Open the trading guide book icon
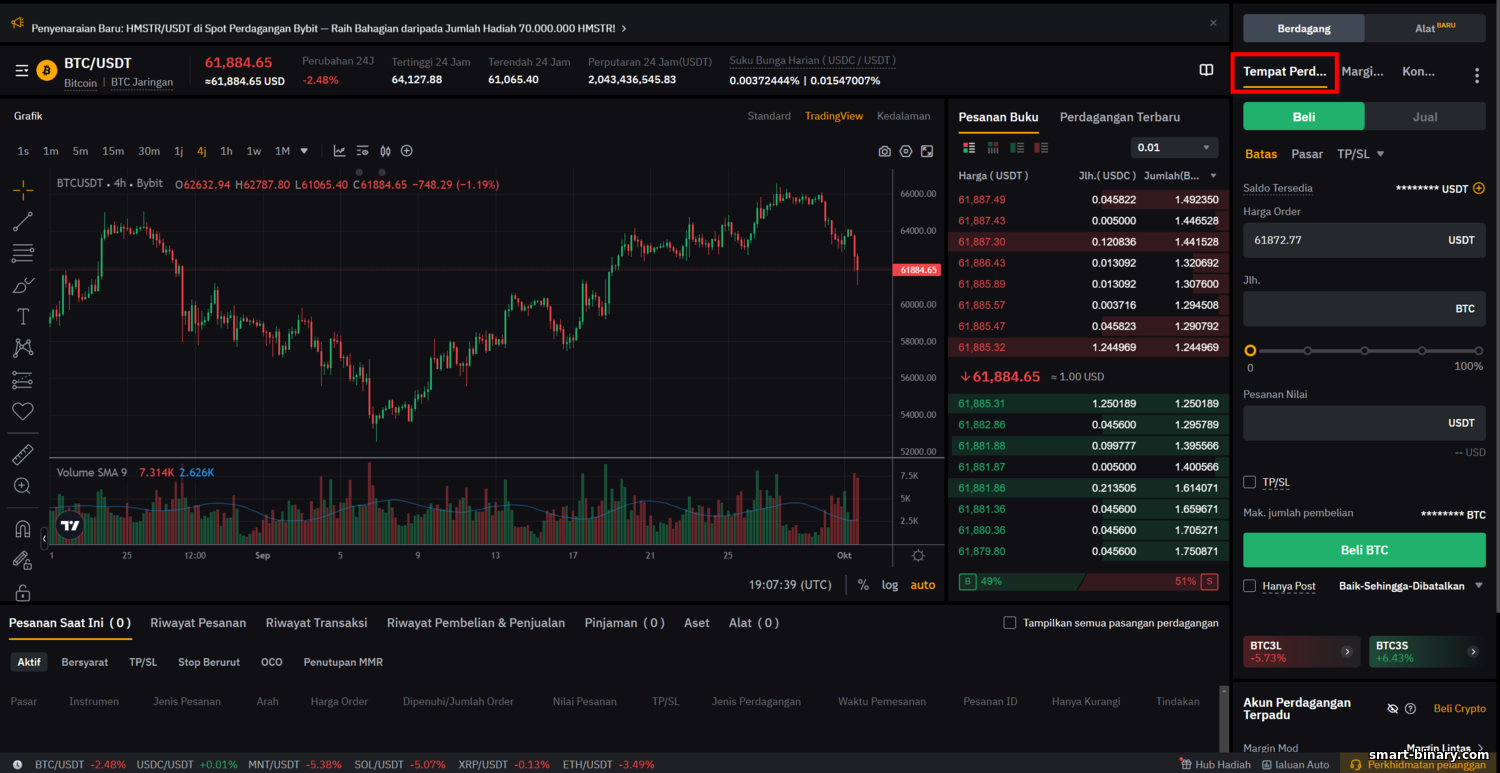This screenshot has height=773, width=1500. coord(1206,70)
